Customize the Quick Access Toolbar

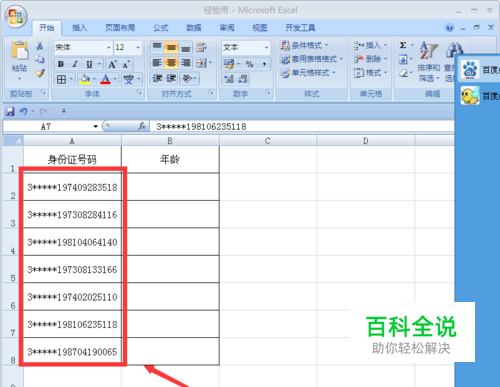pos(64,111)
